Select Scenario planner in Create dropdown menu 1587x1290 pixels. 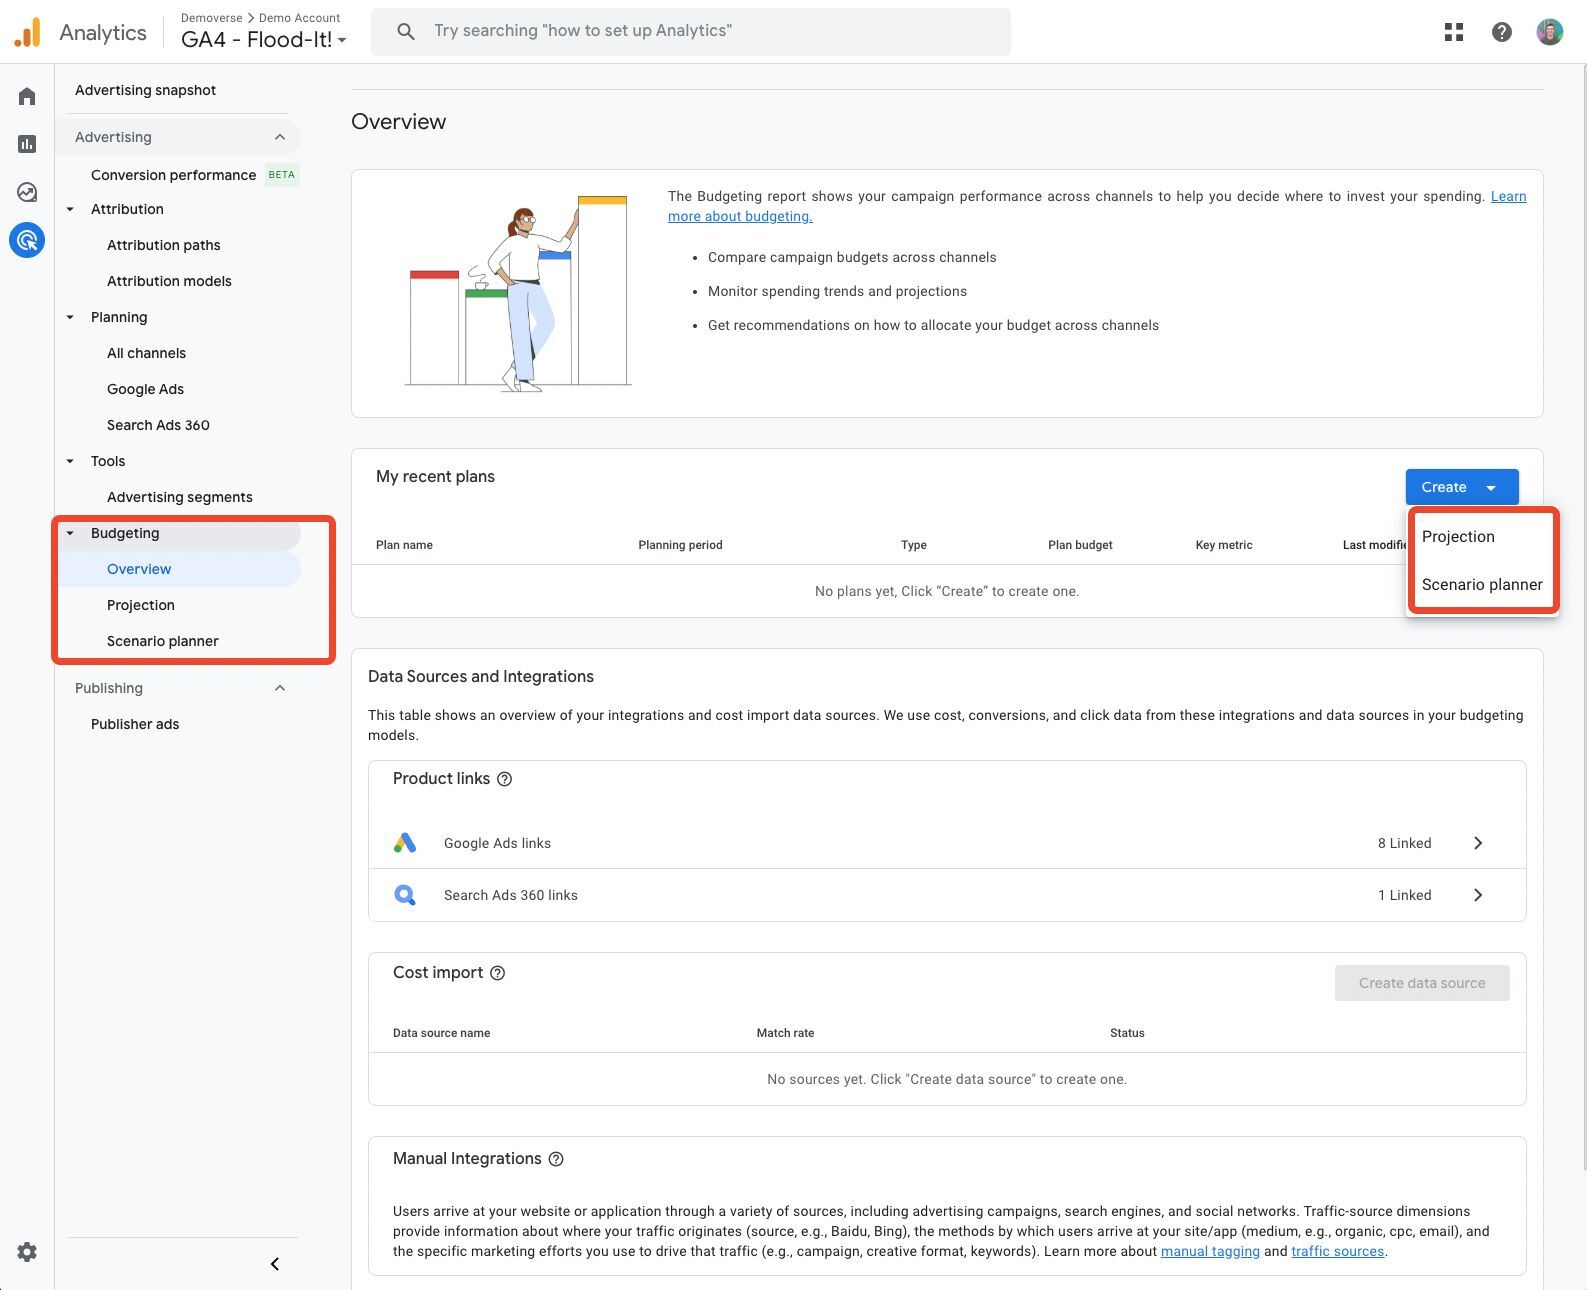1482,585
